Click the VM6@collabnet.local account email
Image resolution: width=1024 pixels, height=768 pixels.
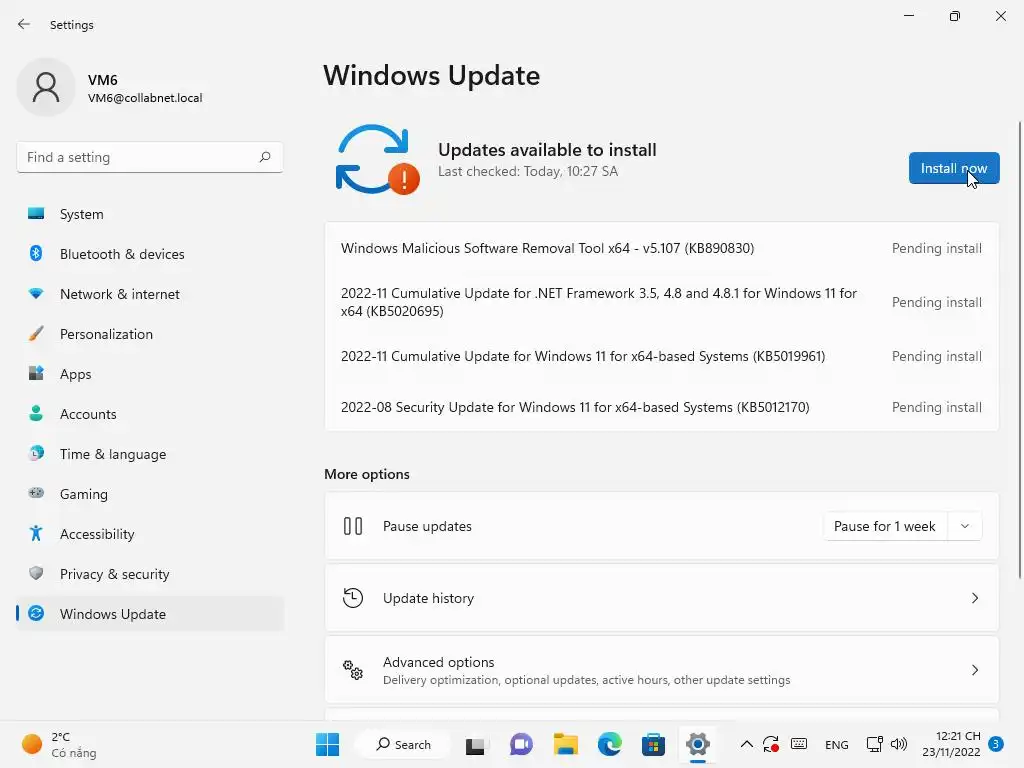click(145, 98)
